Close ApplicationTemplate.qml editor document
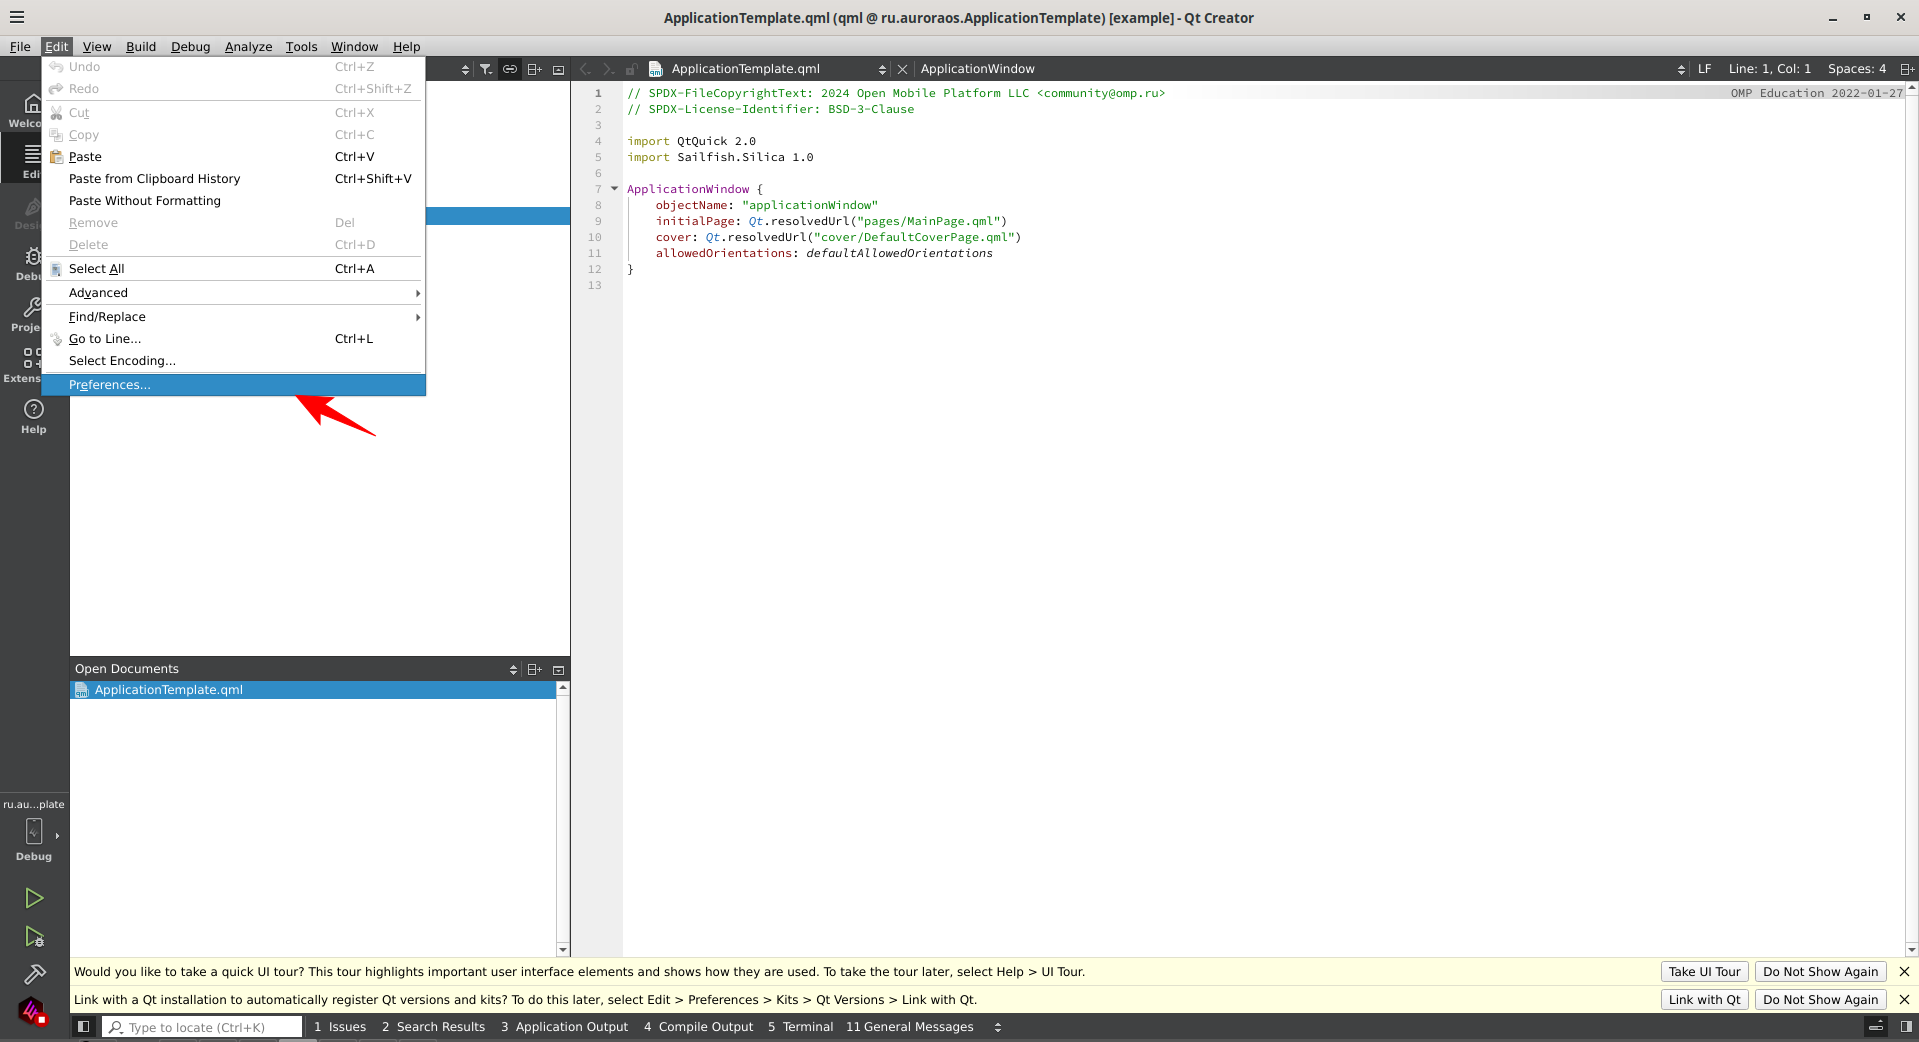This screenshot has width=1919, height=1042. tap(902, 69)
